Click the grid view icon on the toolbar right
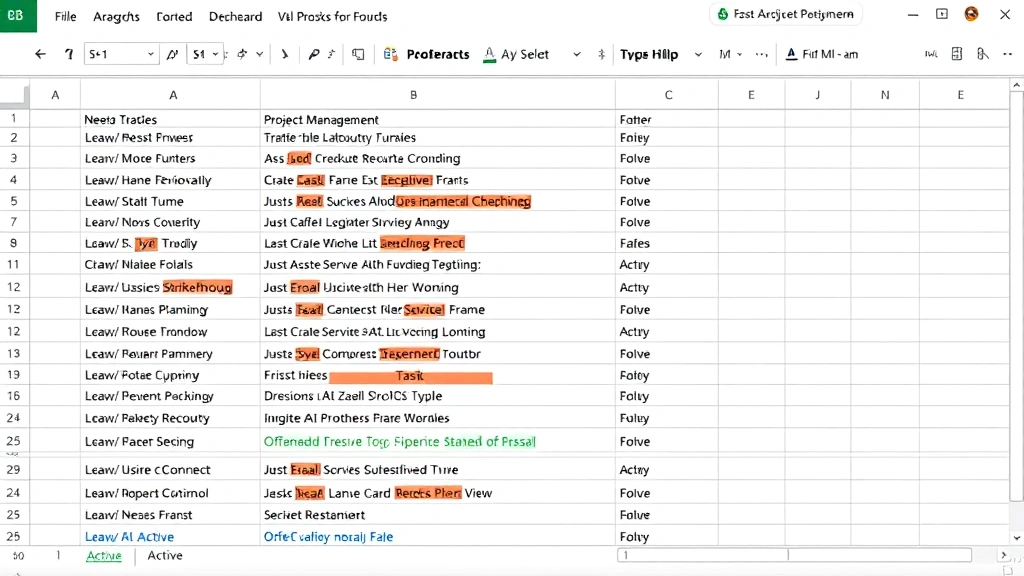1024x576 pixels. pyautogui.click(x=957, y=55)
